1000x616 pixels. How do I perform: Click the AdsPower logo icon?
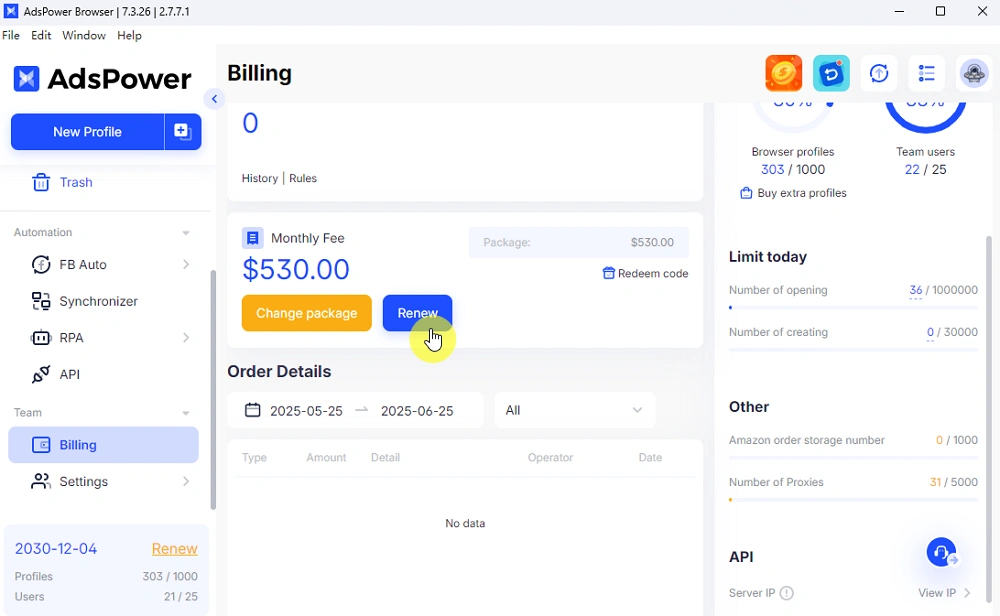26,79
